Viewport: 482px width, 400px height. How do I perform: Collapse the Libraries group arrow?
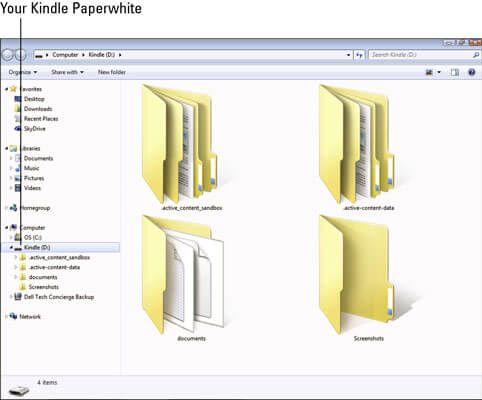[x=6, y=148]
